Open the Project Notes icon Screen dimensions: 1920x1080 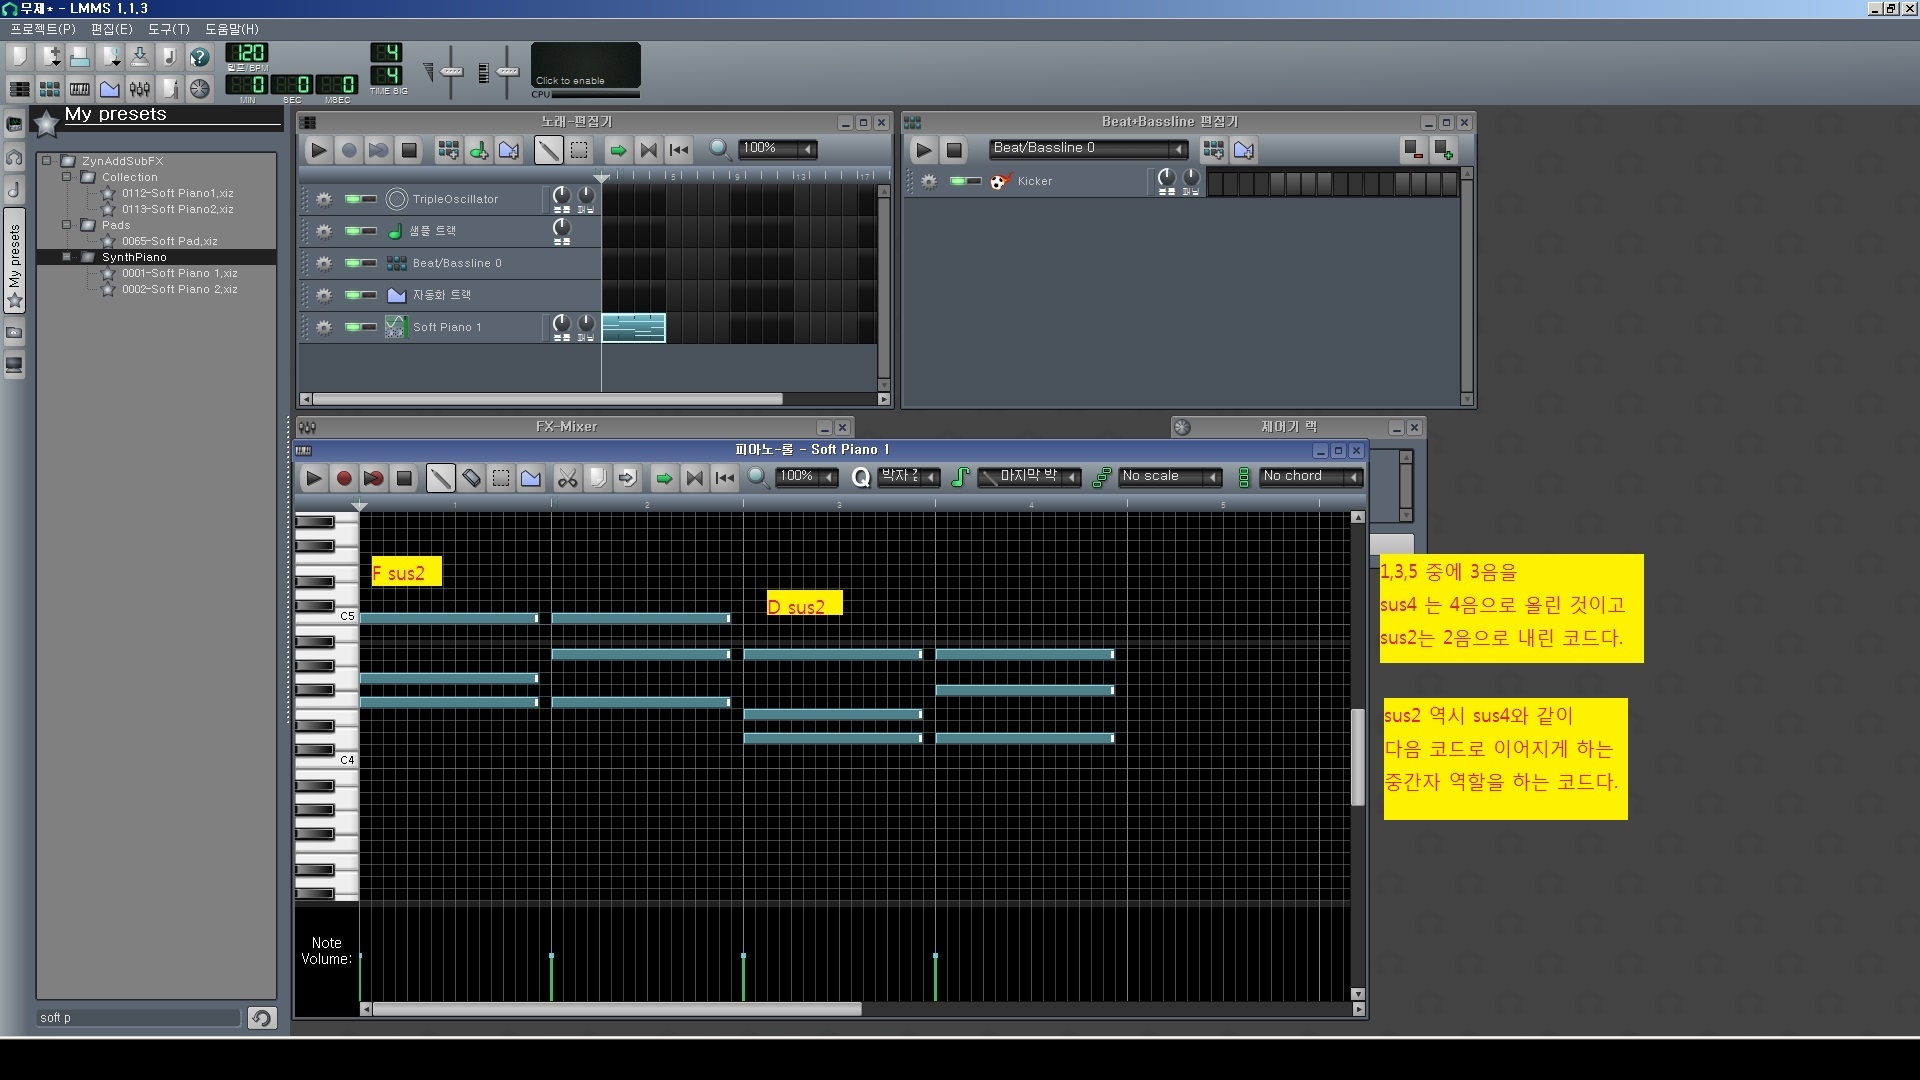tap(170, 88)
